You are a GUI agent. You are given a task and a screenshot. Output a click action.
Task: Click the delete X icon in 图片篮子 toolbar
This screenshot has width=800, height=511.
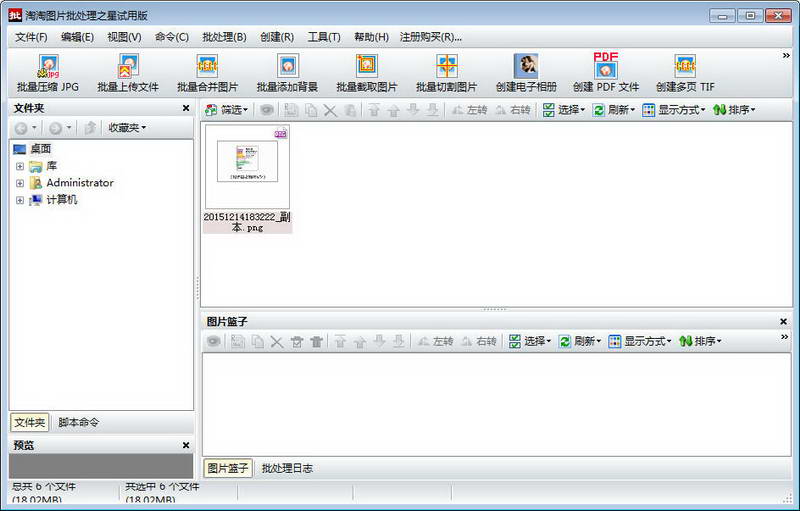tap(277, 341)
